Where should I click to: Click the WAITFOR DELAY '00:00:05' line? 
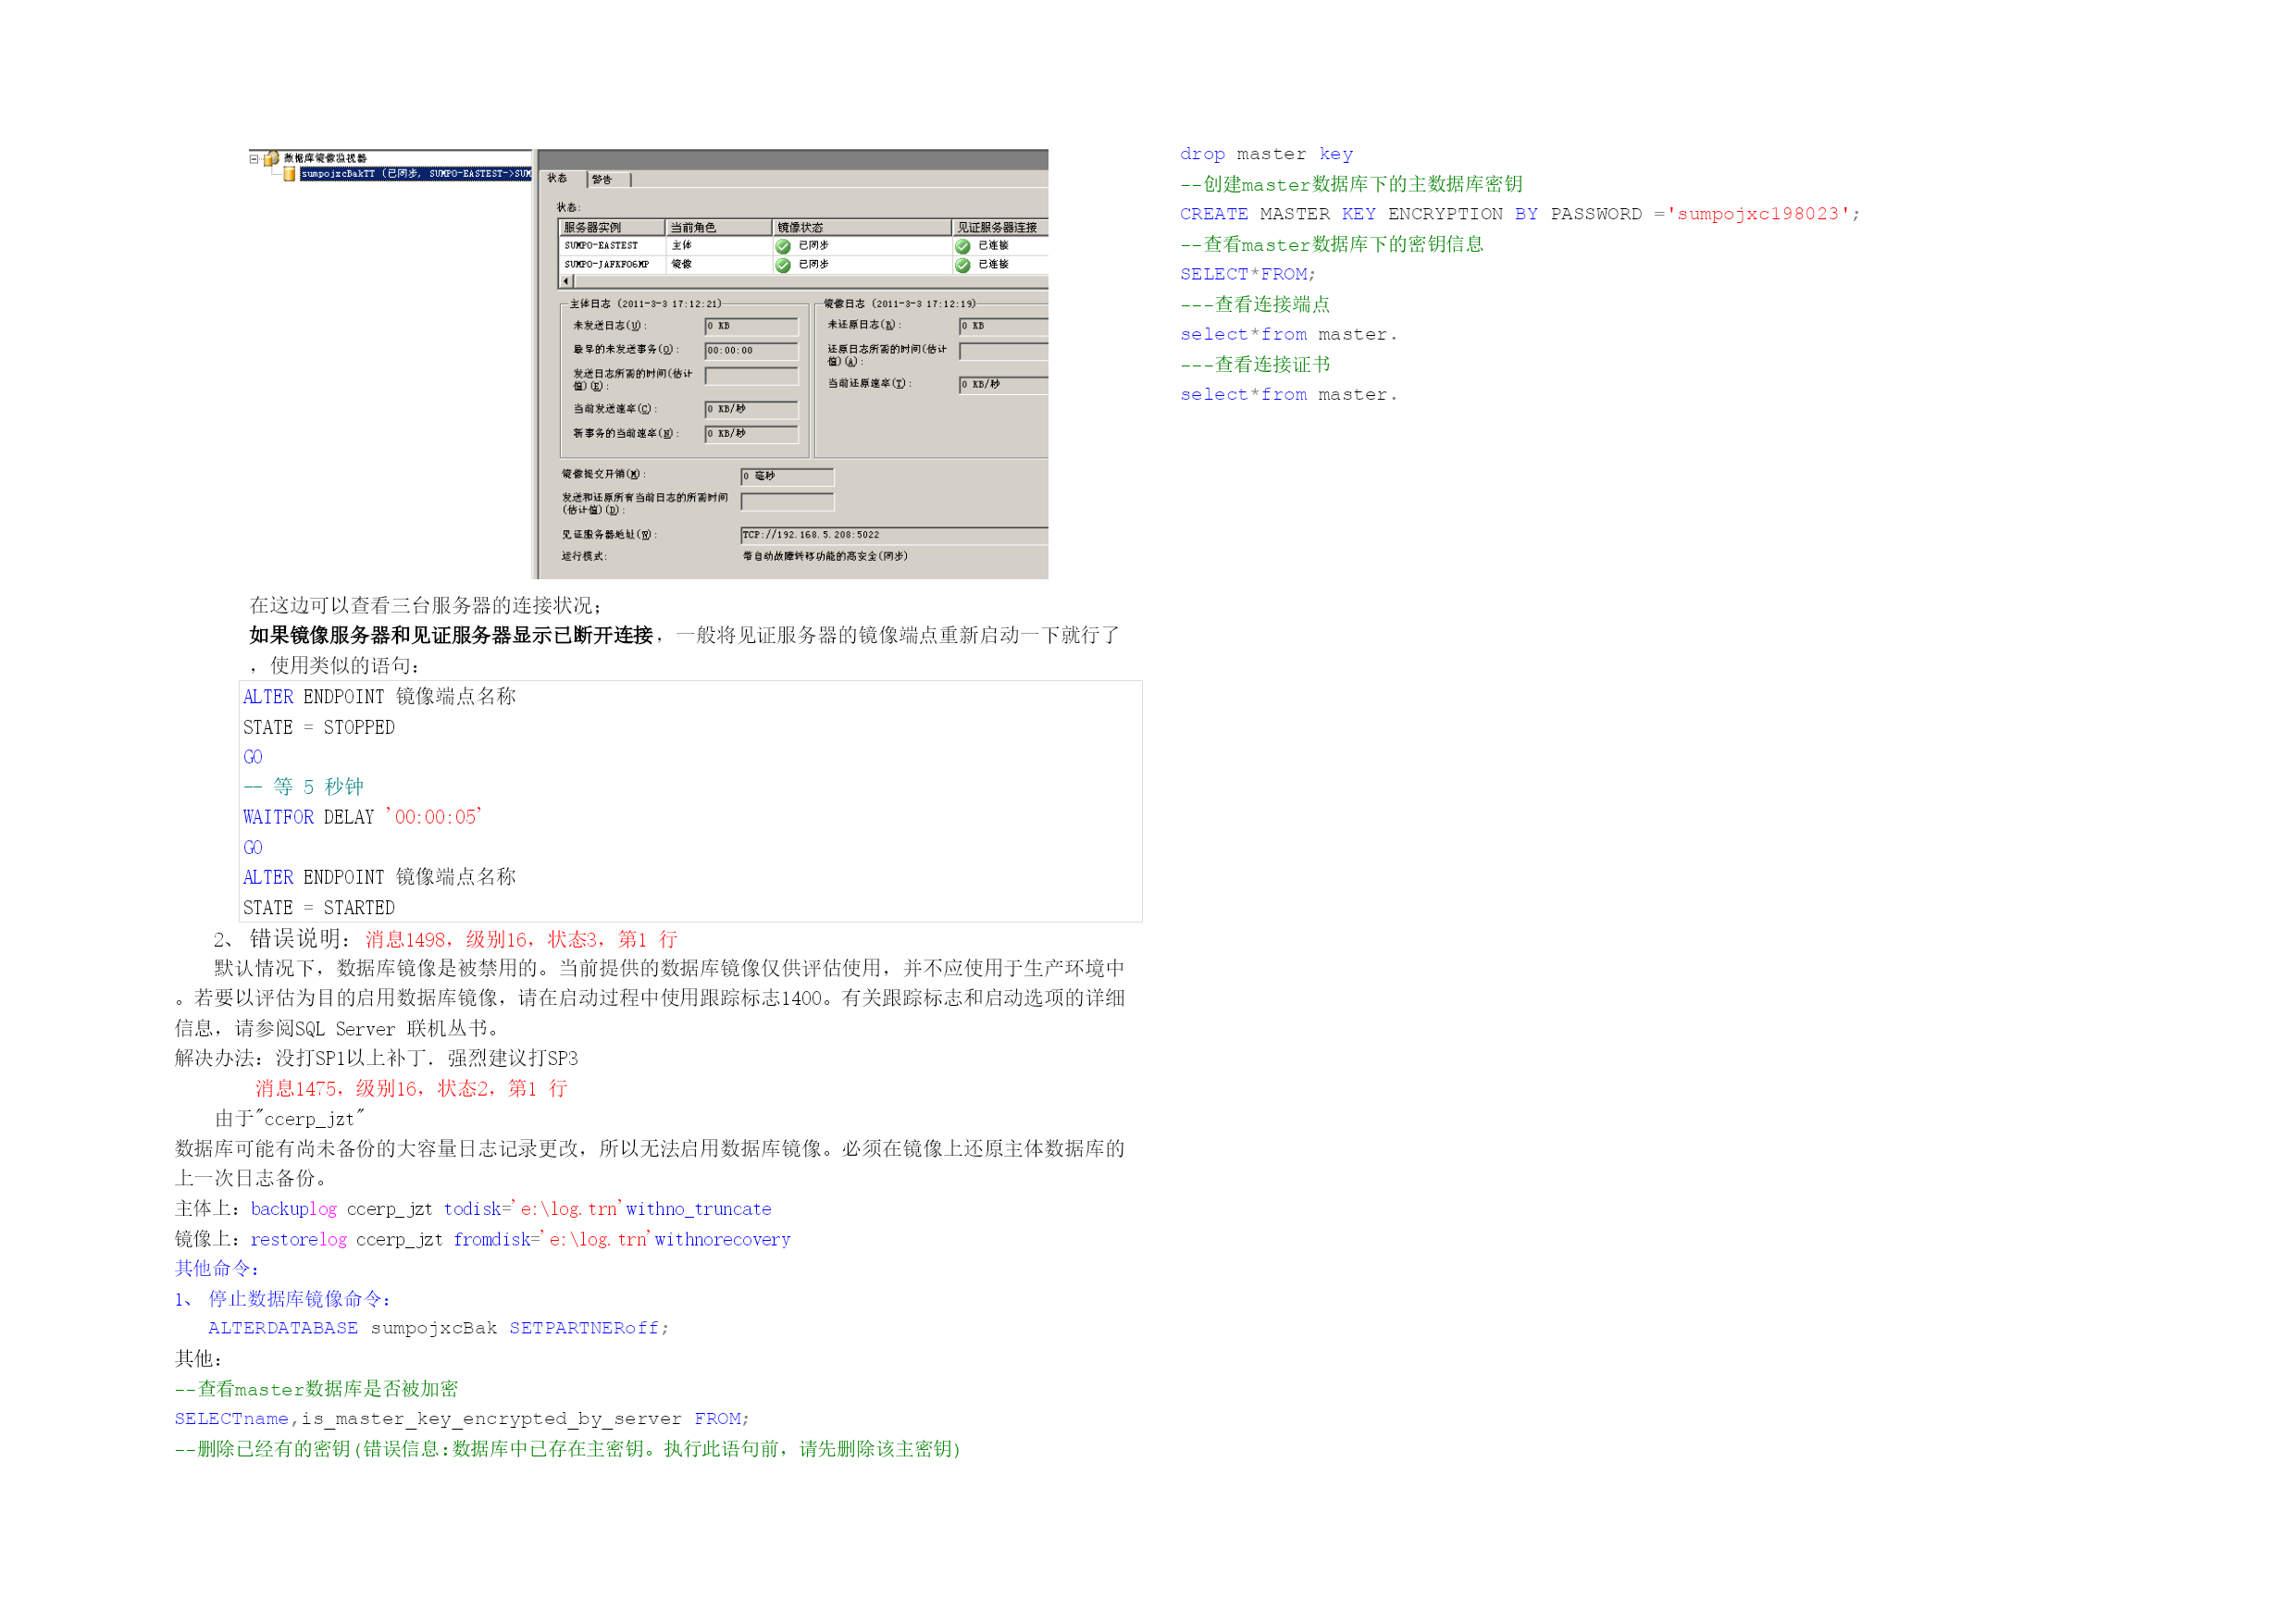tap(362, 817)
